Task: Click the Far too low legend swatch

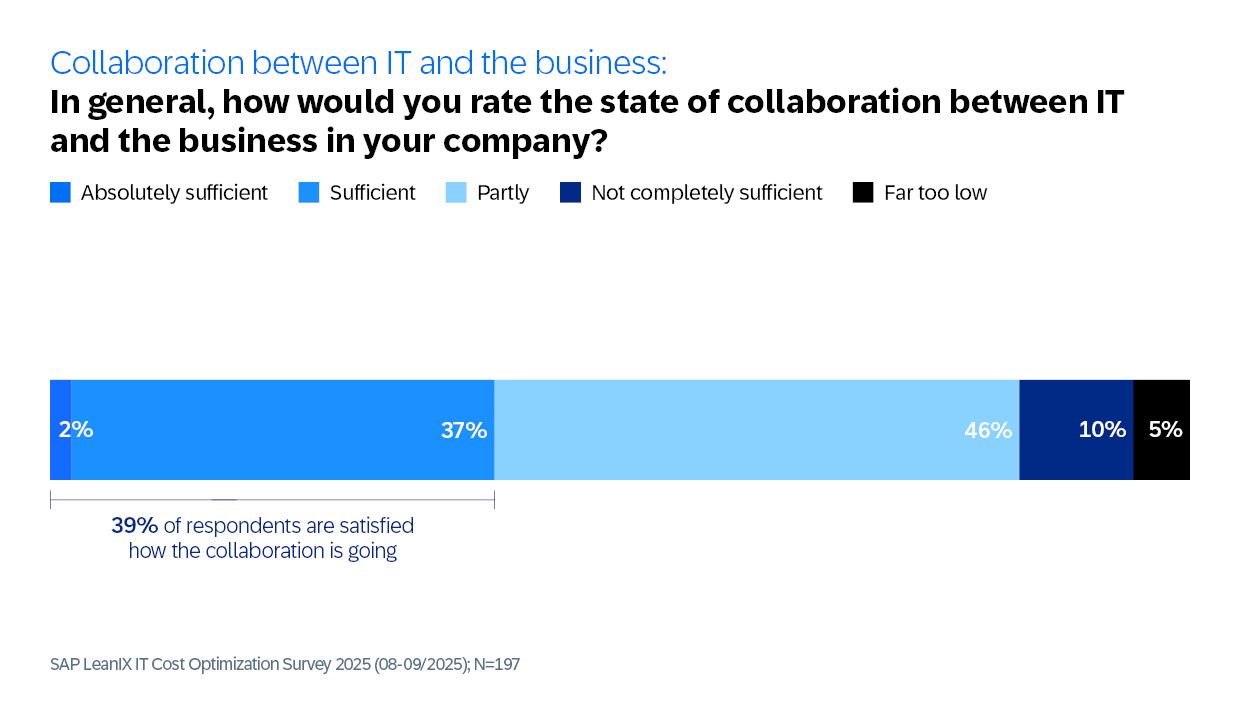Action: 863,193
